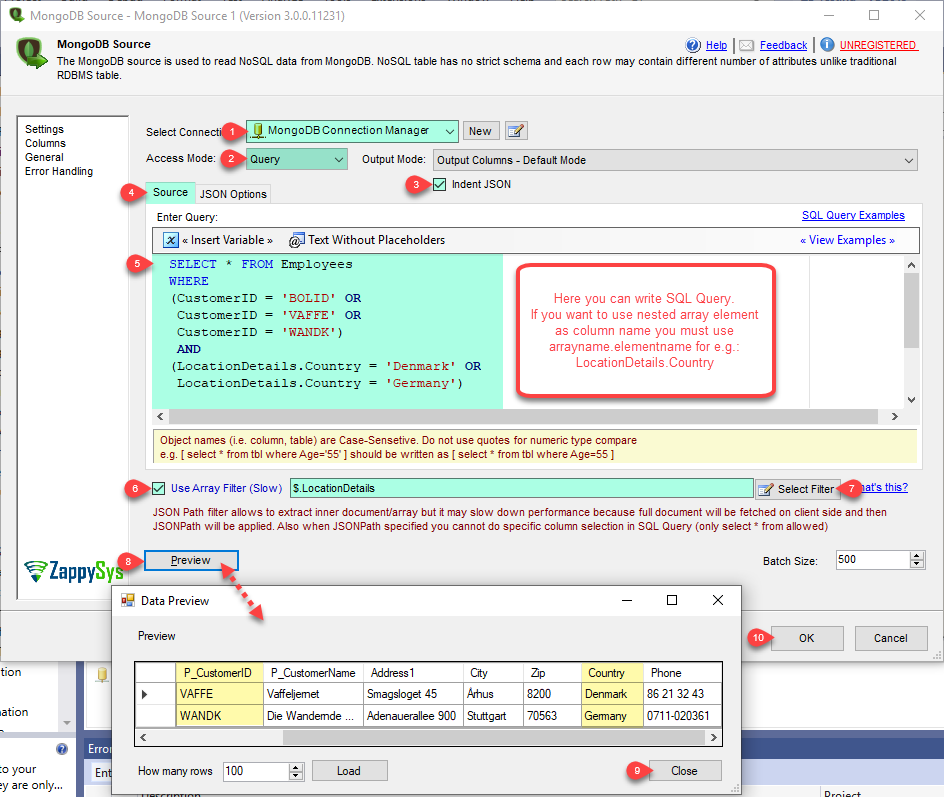
Task: Click the database cylinder icon in background window
Action: pos(102,675)
